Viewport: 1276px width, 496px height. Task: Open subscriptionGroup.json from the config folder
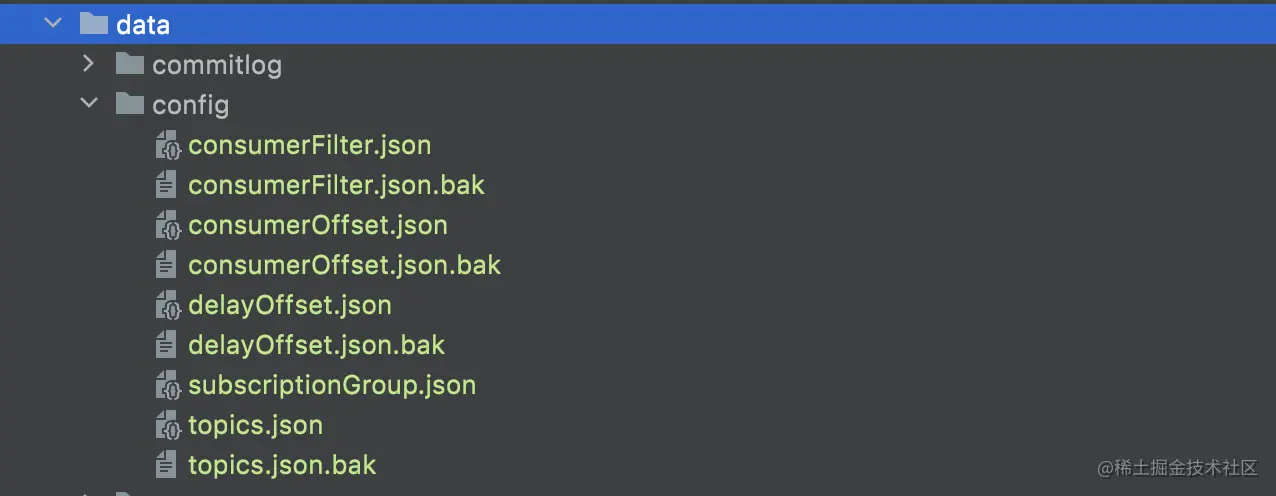[331, 385]
